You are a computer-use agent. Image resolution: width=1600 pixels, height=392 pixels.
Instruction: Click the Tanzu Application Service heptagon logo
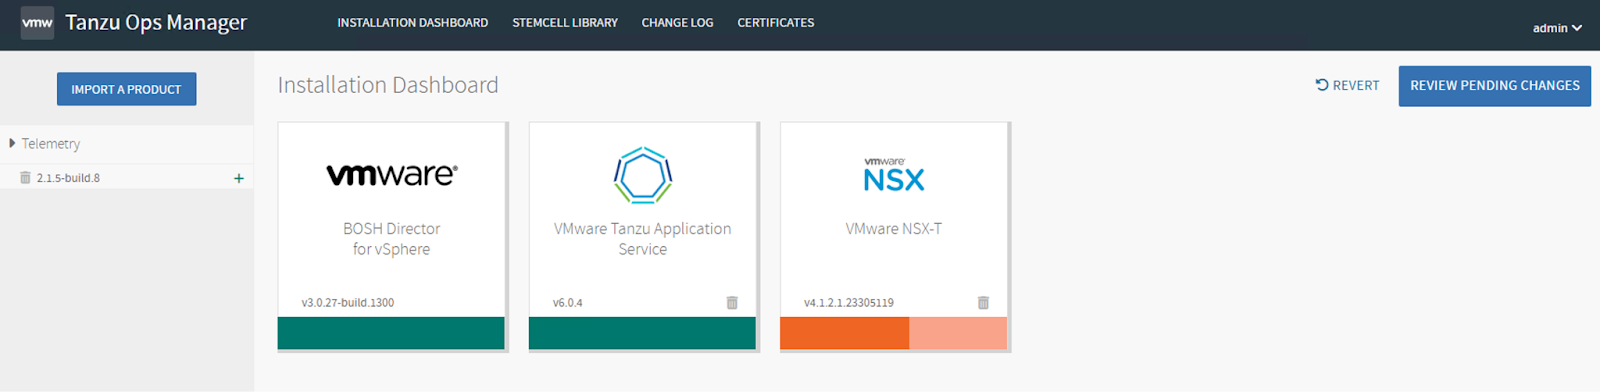tap(643, 175)
